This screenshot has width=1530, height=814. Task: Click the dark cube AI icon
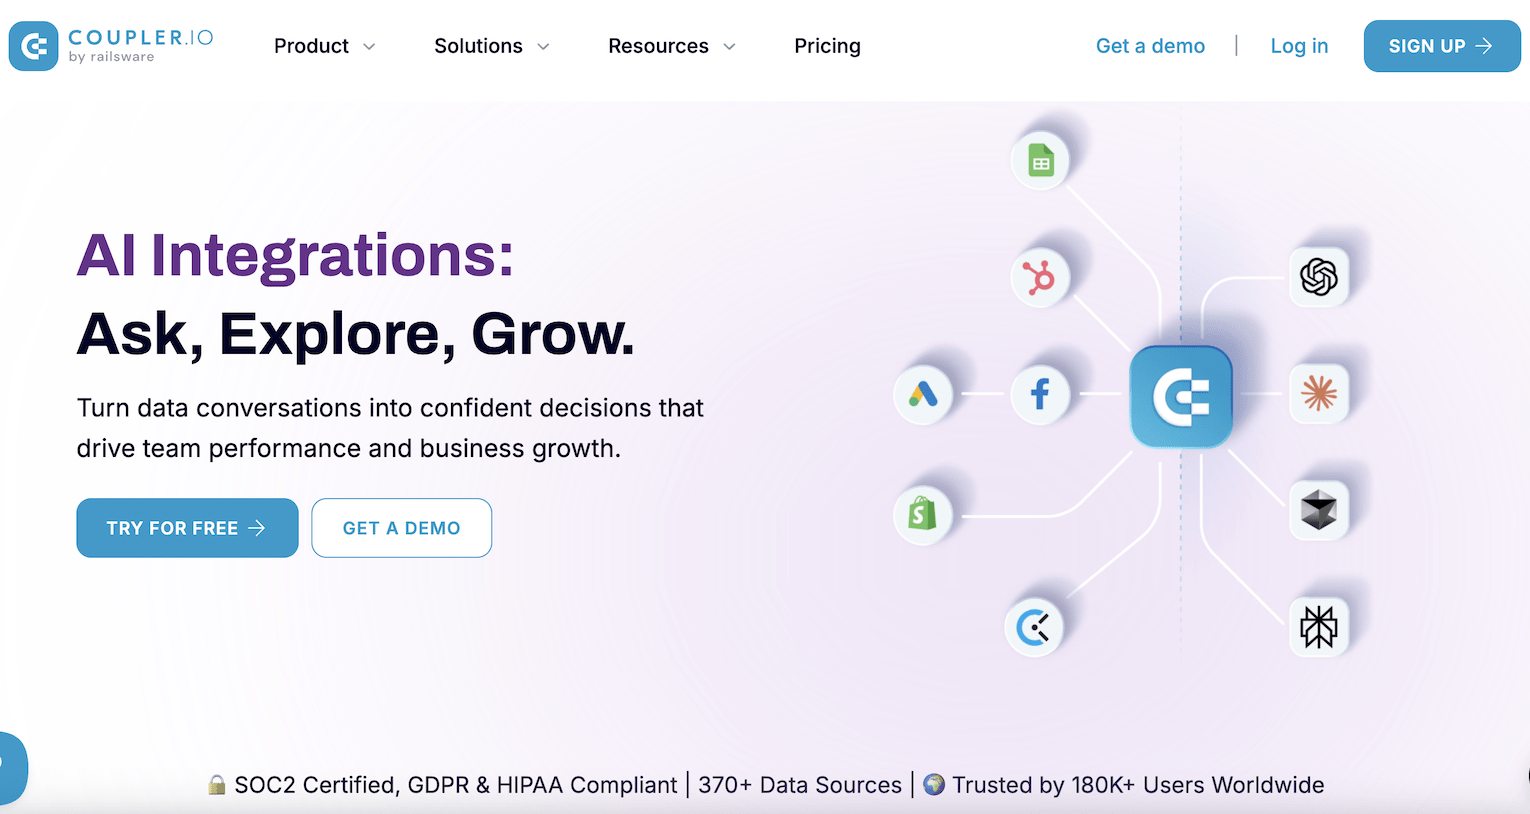point(1319,510)
